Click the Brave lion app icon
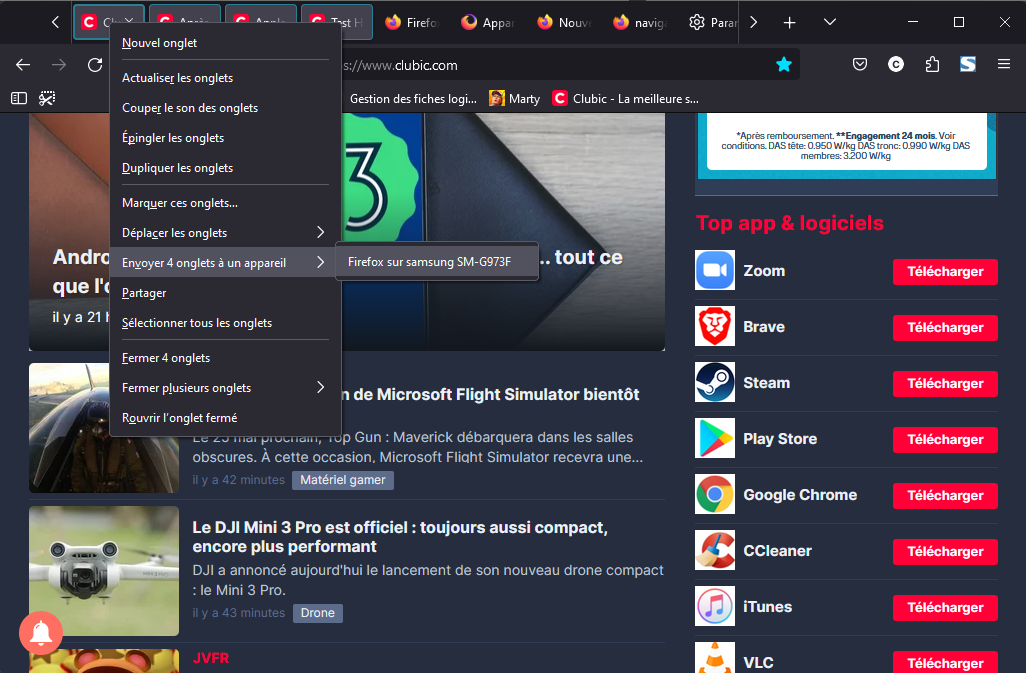 tap(715, 326)
